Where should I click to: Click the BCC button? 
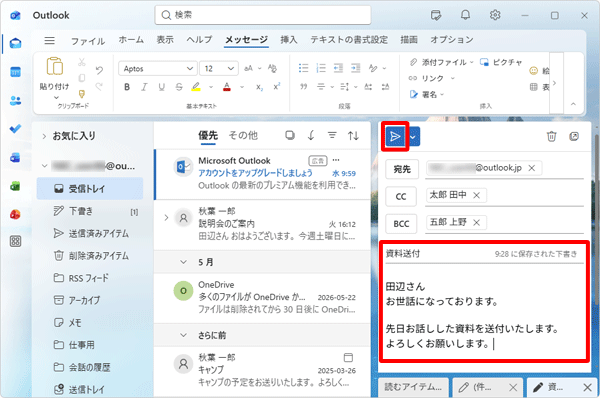(401, 223)
